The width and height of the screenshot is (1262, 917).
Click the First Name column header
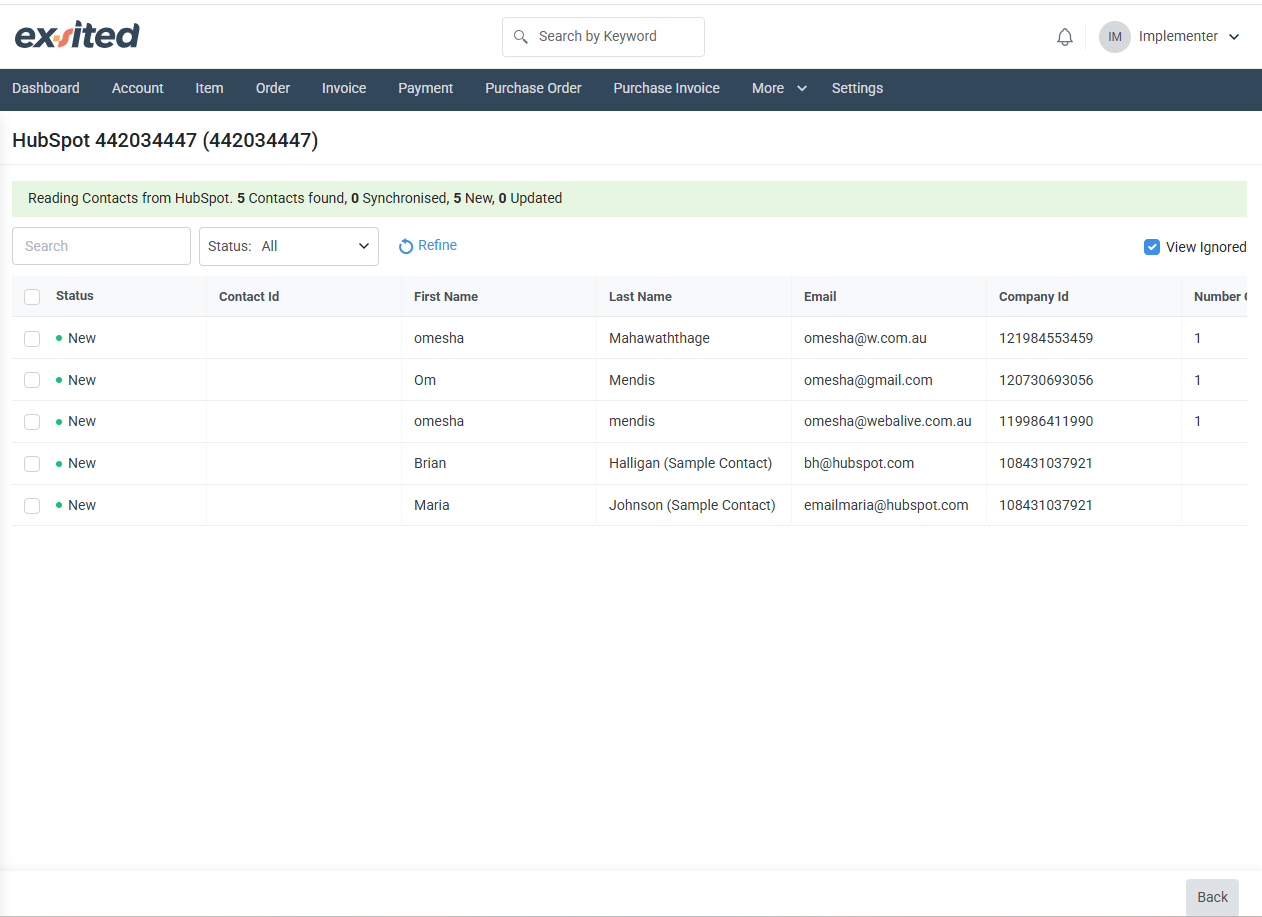coord(446,297)
